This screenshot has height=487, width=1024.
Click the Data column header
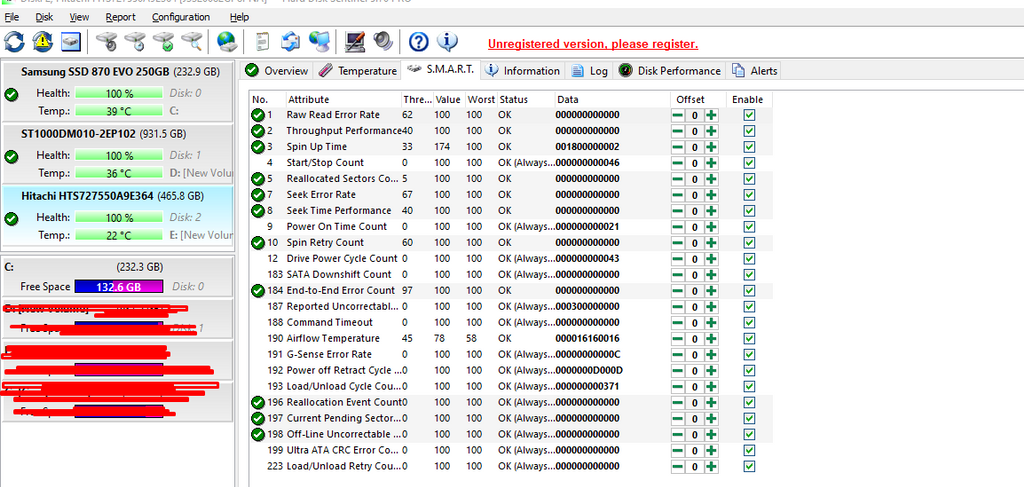pos(613,99)
